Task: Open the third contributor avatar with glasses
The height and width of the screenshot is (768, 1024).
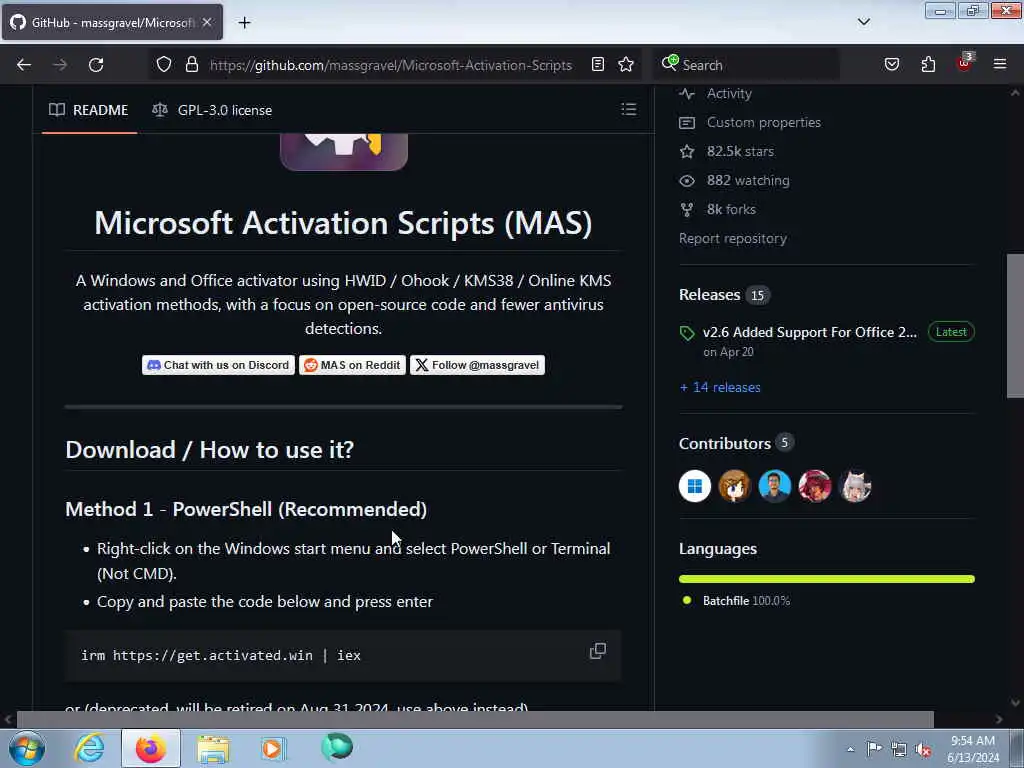Action: (775, 486)
